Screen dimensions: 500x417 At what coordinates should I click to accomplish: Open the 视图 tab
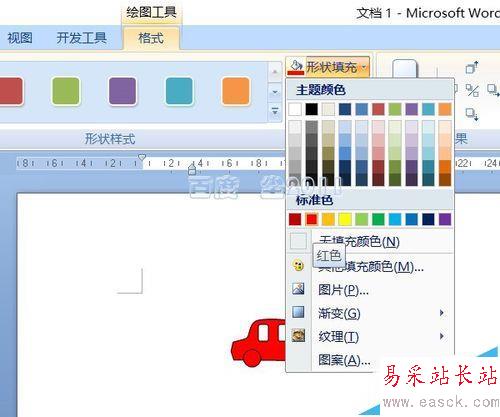[x=20, y=38]
